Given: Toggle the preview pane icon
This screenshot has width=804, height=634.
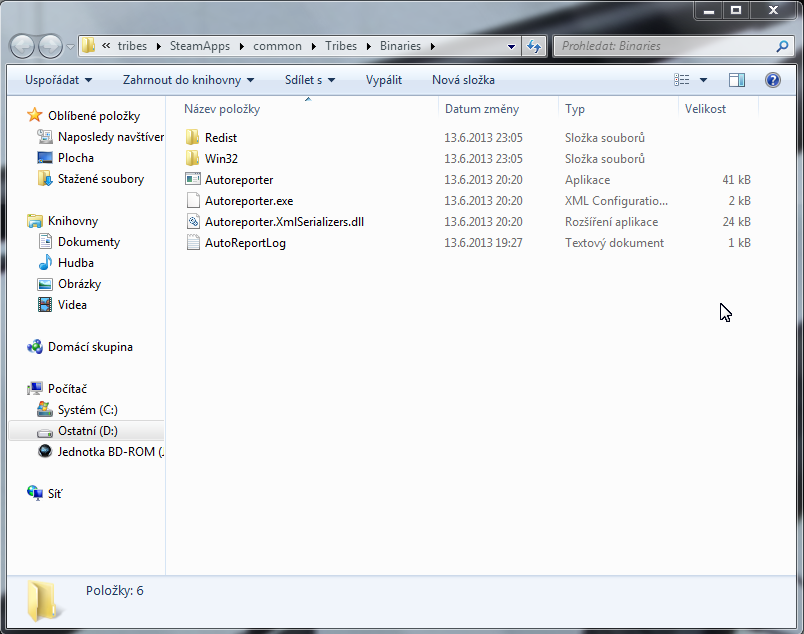Looking at the screenshot, I should pos(737,80).
